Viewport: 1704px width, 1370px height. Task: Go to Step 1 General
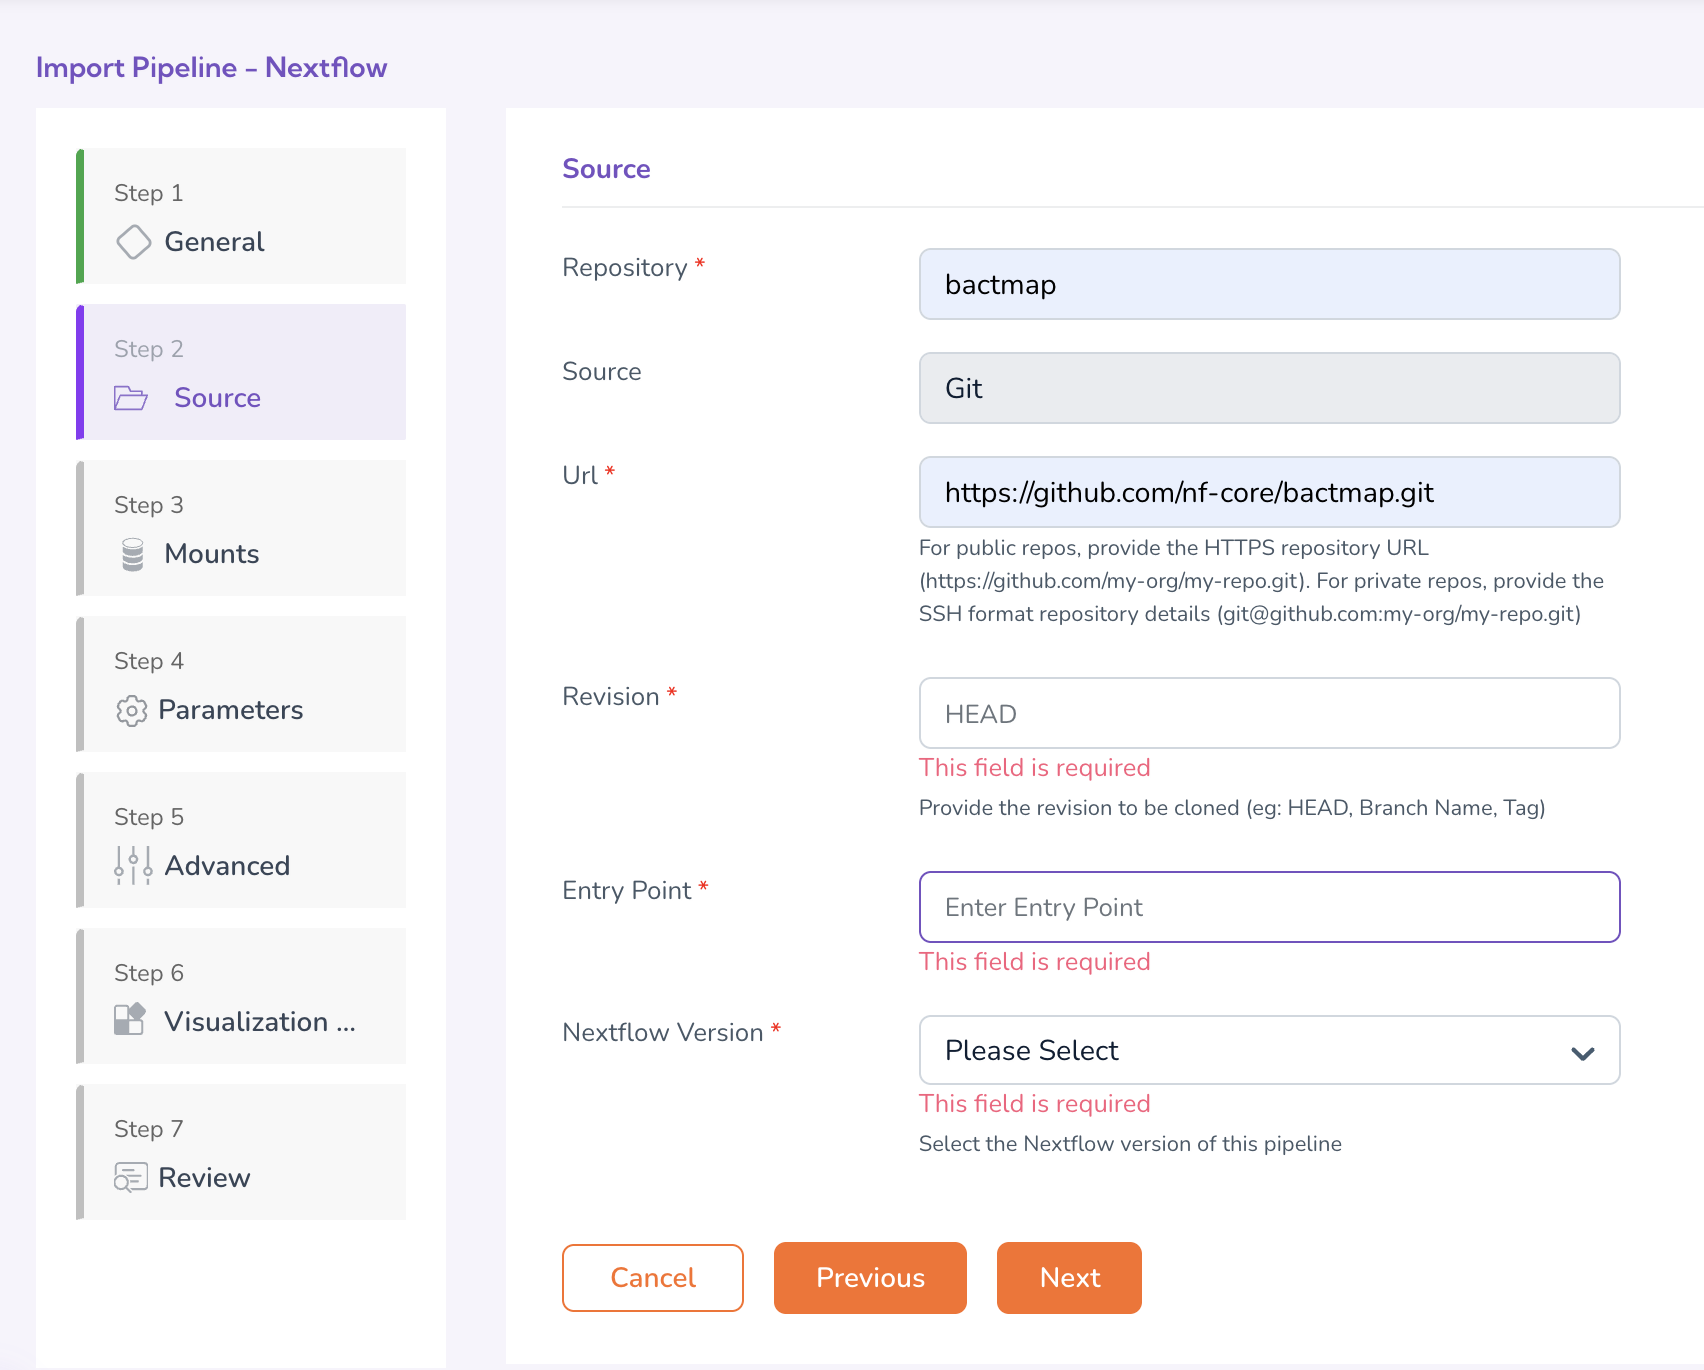[242, 216]
